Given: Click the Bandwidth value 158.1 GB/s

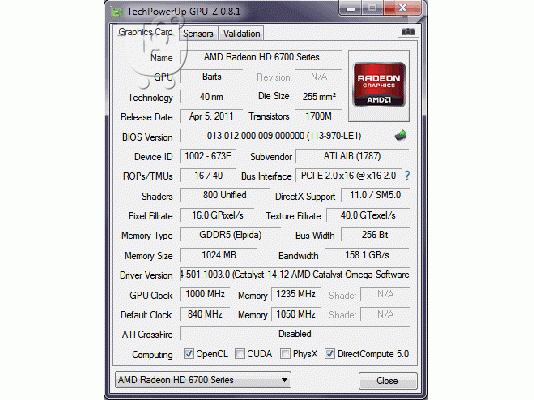Looking at the screenshot, I should [367, 255].
